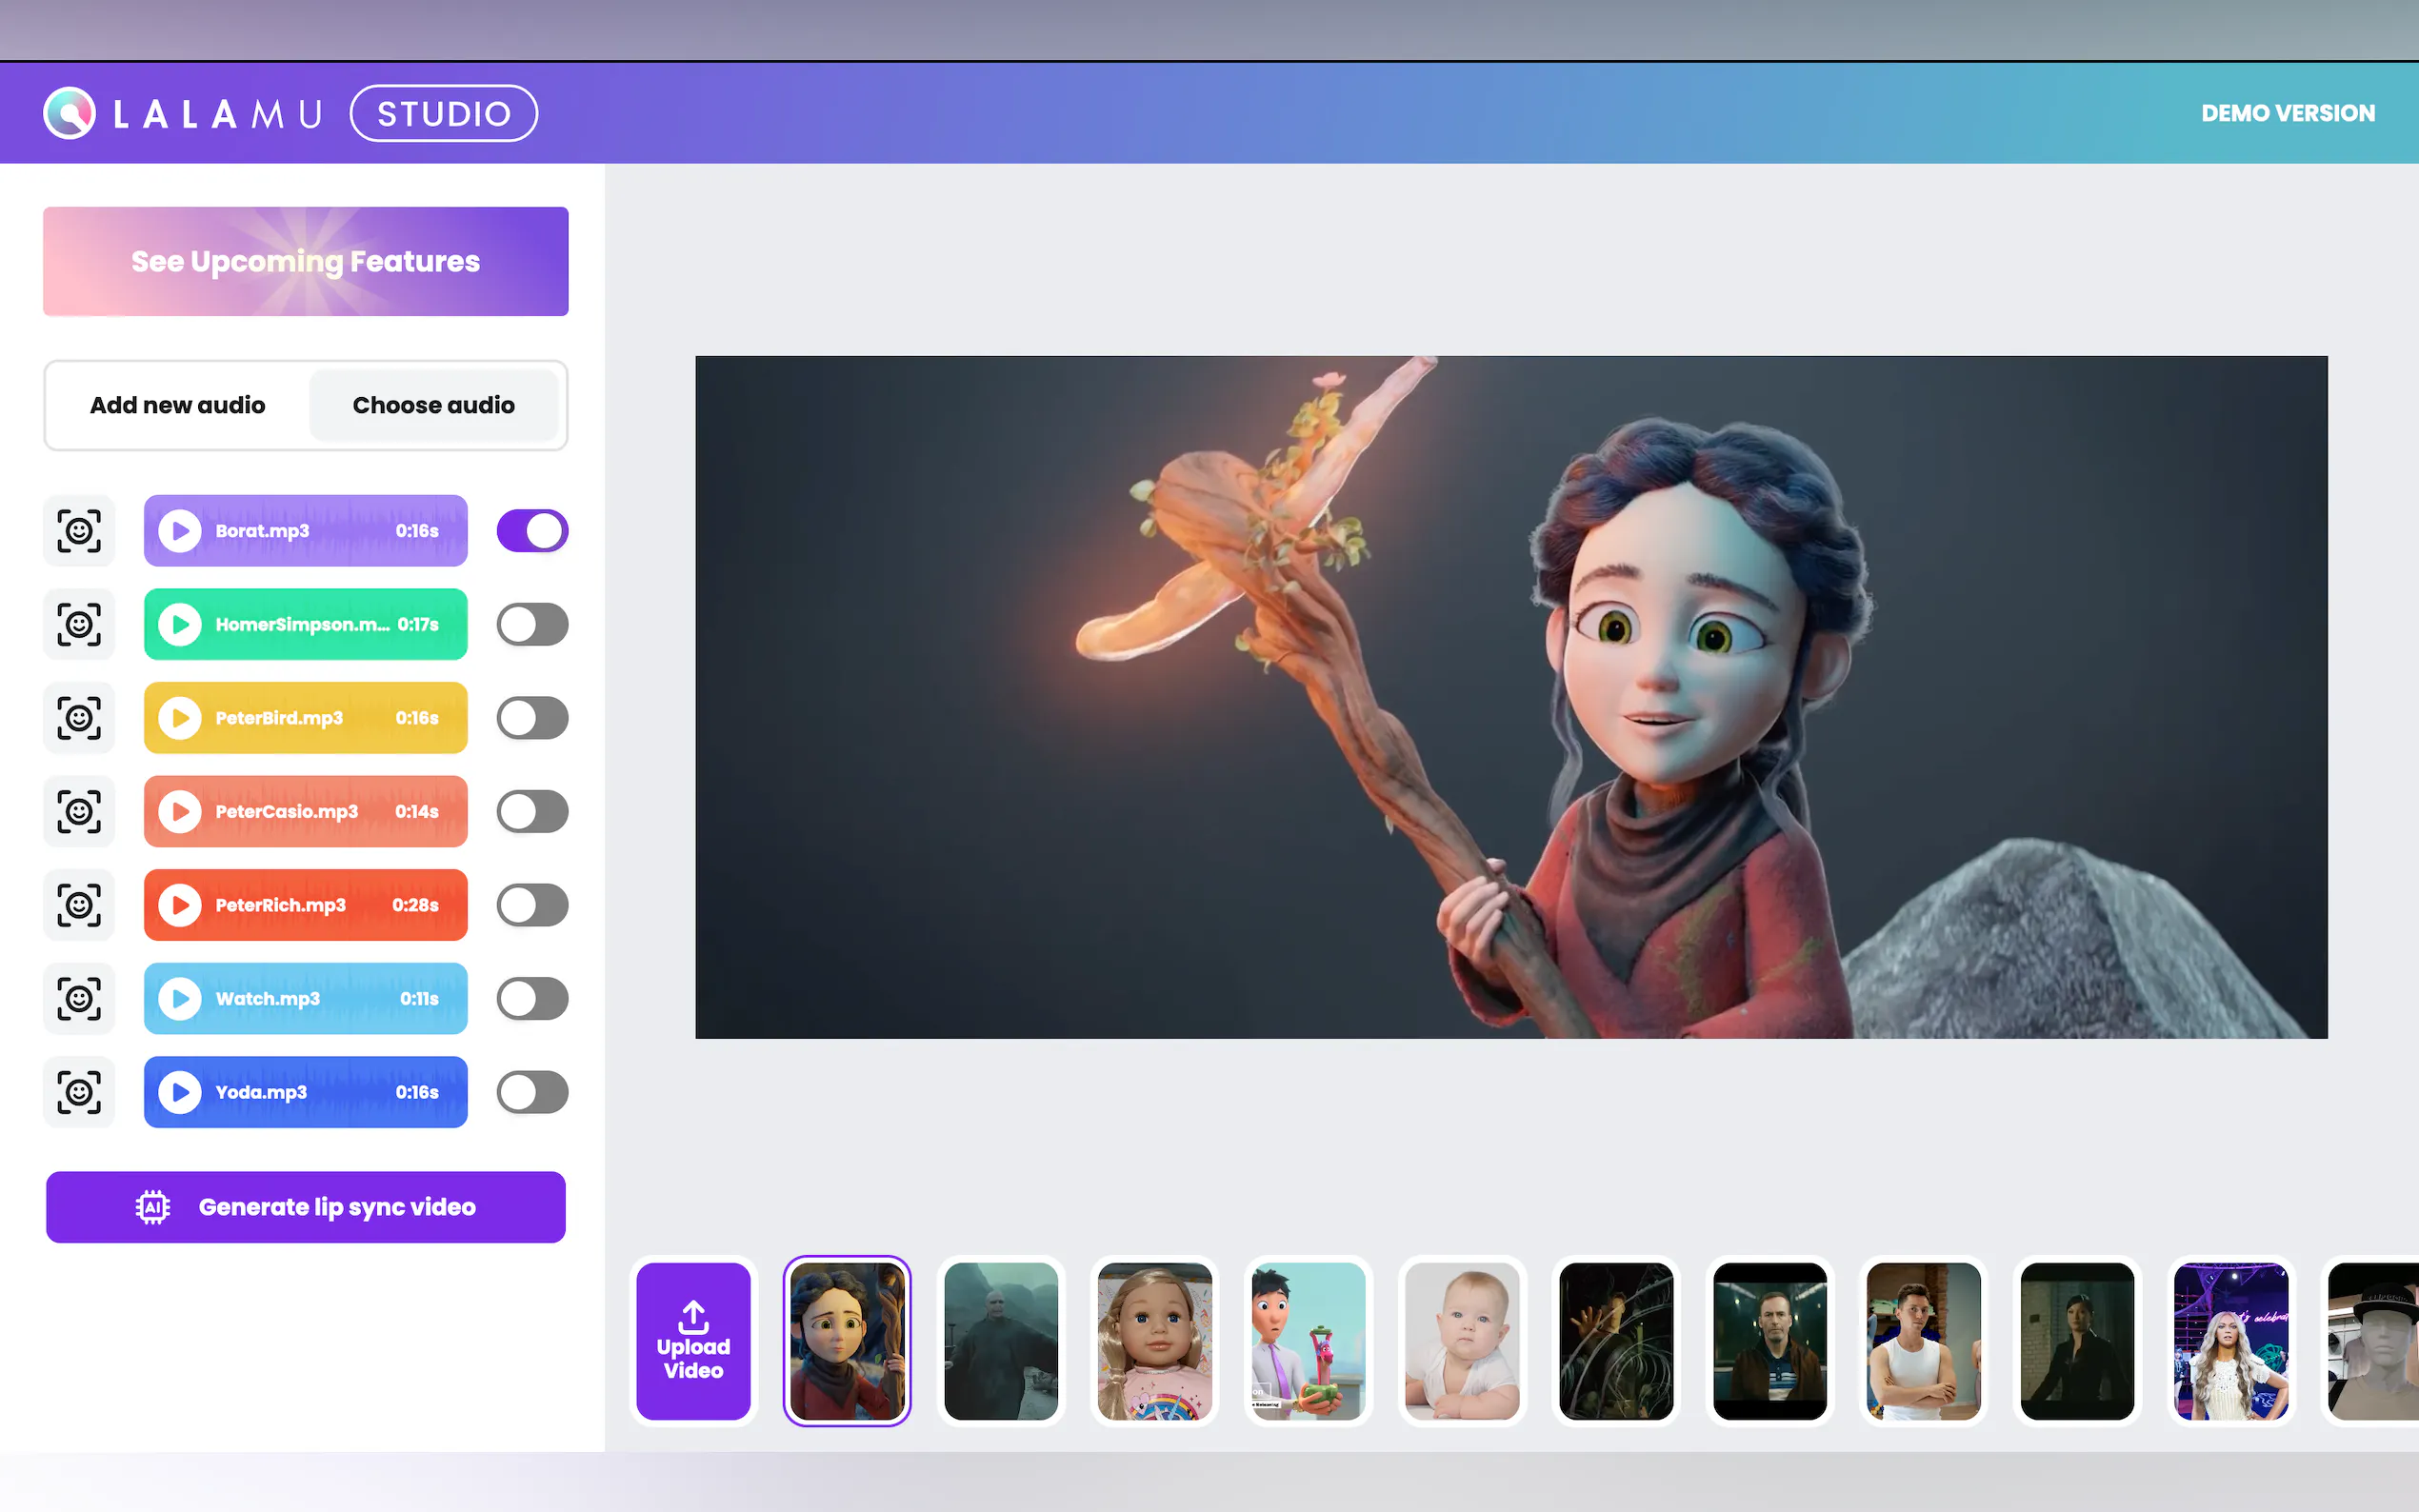
Task: Click the Lalamu logo icon
Action: click(70, 113)
